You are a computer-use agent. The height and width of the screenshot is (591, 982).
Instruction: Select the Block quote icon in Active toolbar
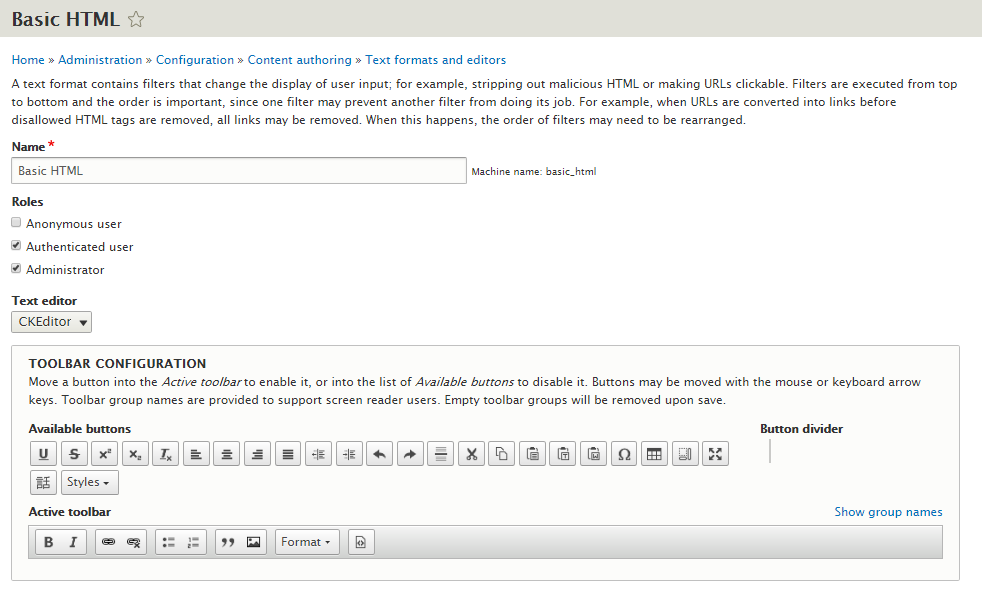pyautogui.click(x=228, y=542)
